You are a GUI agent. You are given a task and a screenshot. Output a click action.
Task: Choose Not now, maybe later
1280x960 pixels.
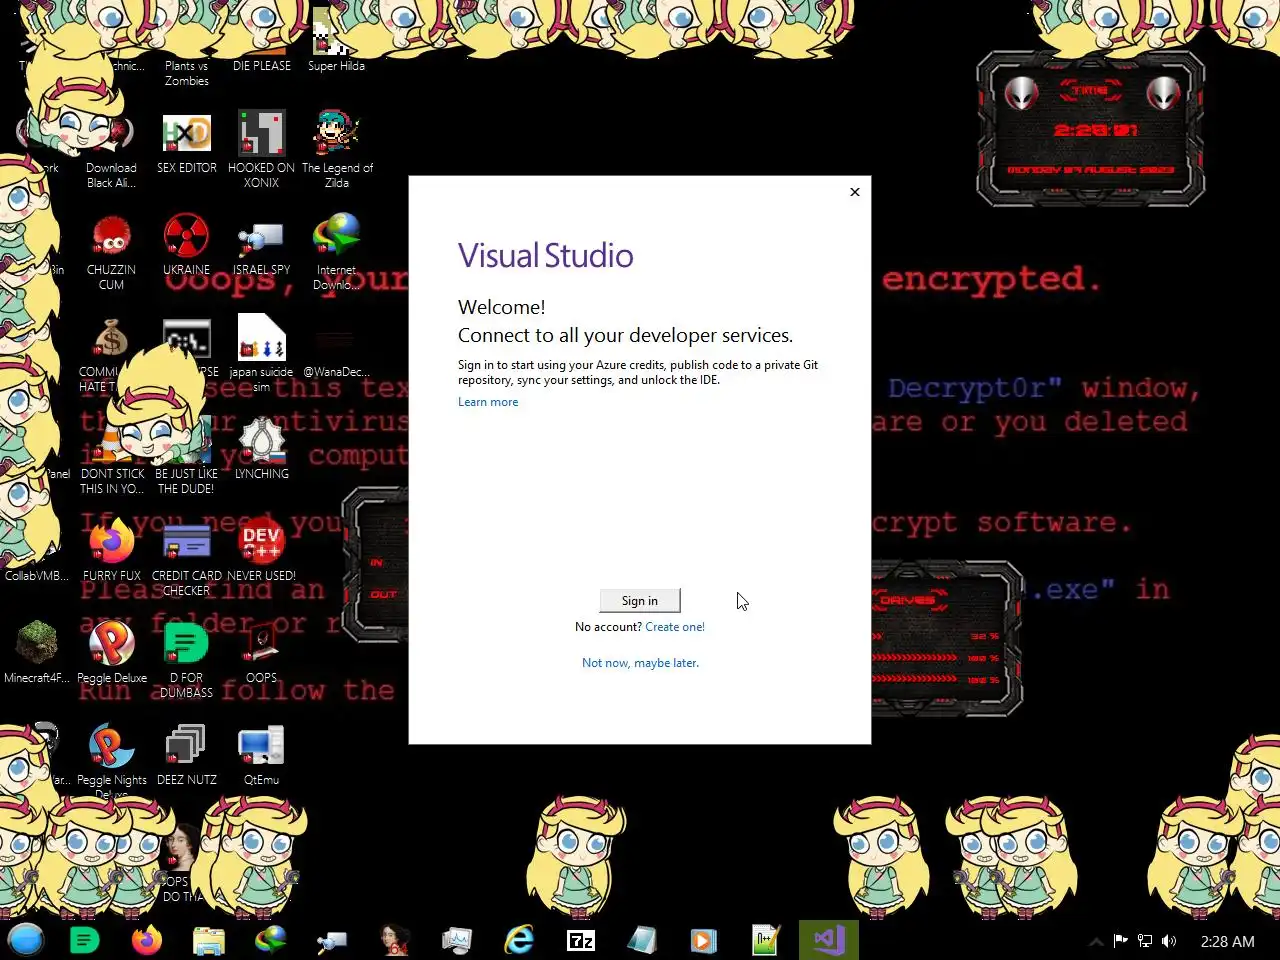point(640,663)
